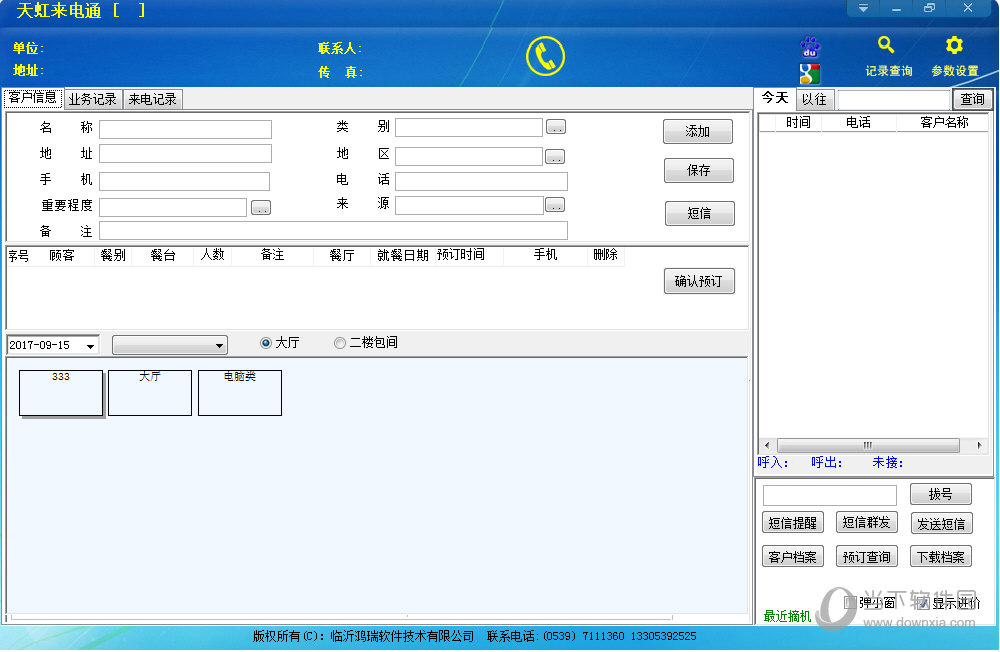Open the Google icon
The height and width of the screenshot is (652, 1000).
[810, 74]
